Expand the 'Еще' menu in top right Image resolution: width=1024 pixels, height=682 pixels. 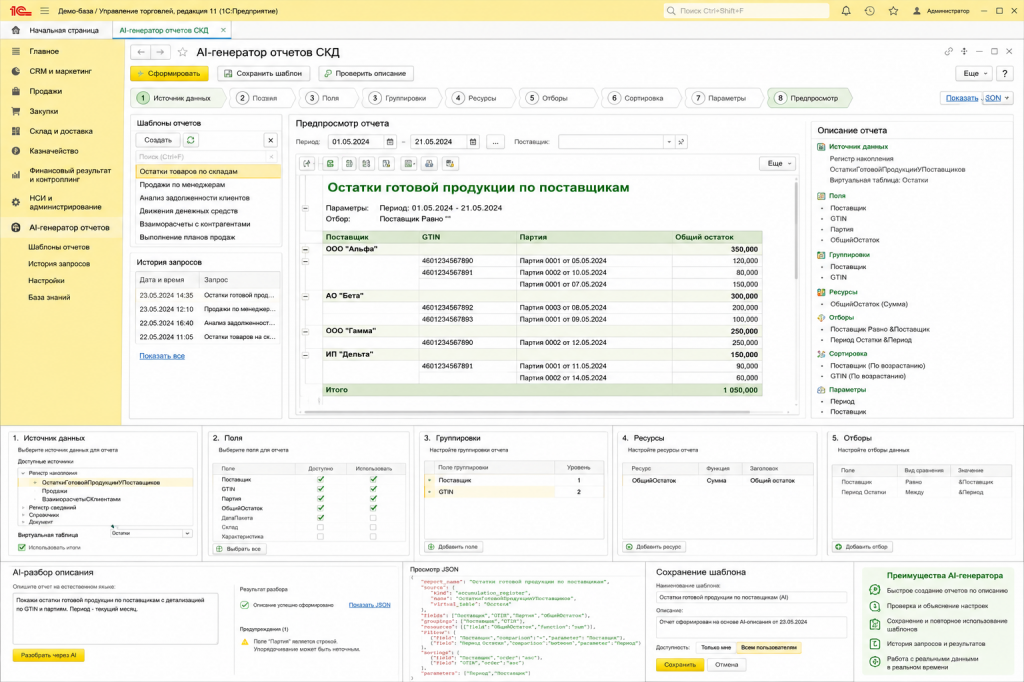click(976, 73)
